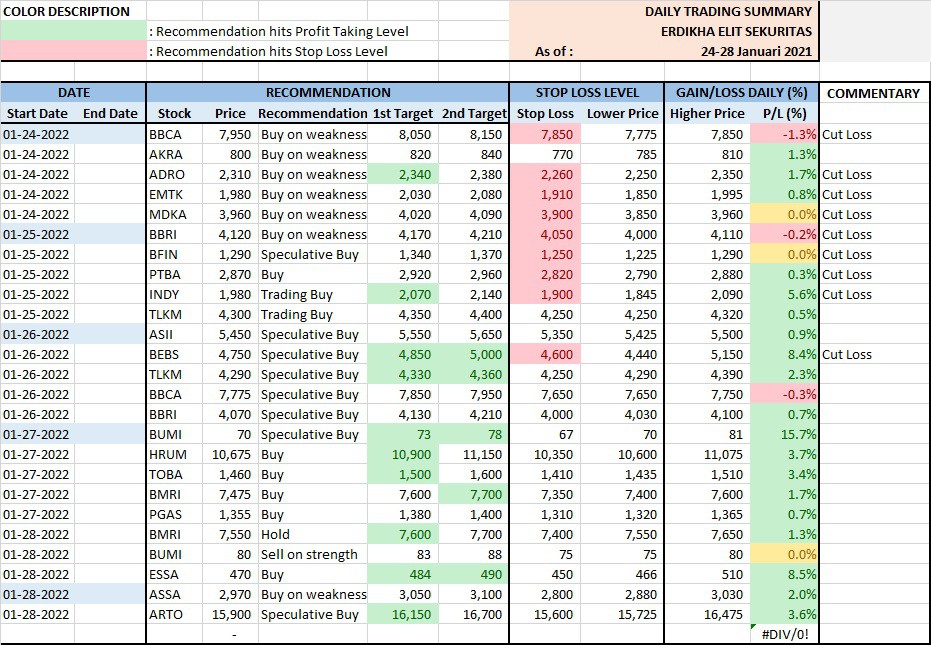Click the pink Stop Loss legend swatch
This screenshot has height=645, width=931.
(x=73, y=51)
